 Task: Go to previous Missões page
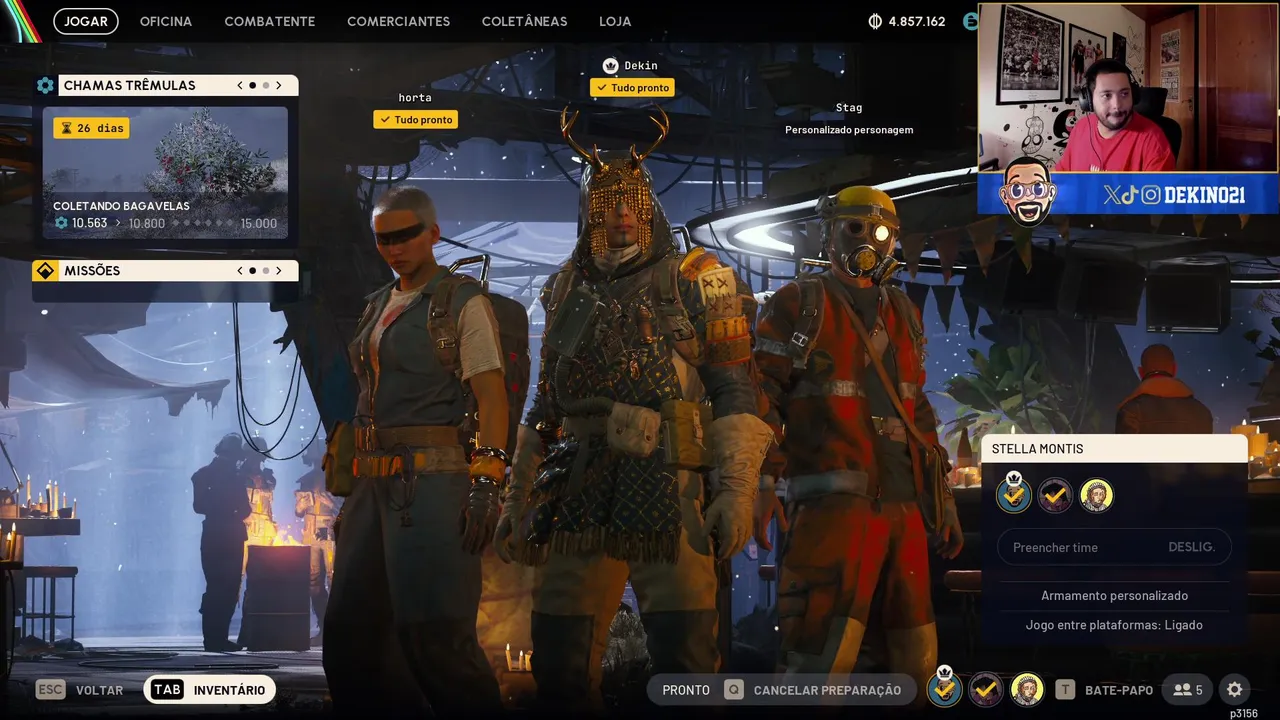240,271
